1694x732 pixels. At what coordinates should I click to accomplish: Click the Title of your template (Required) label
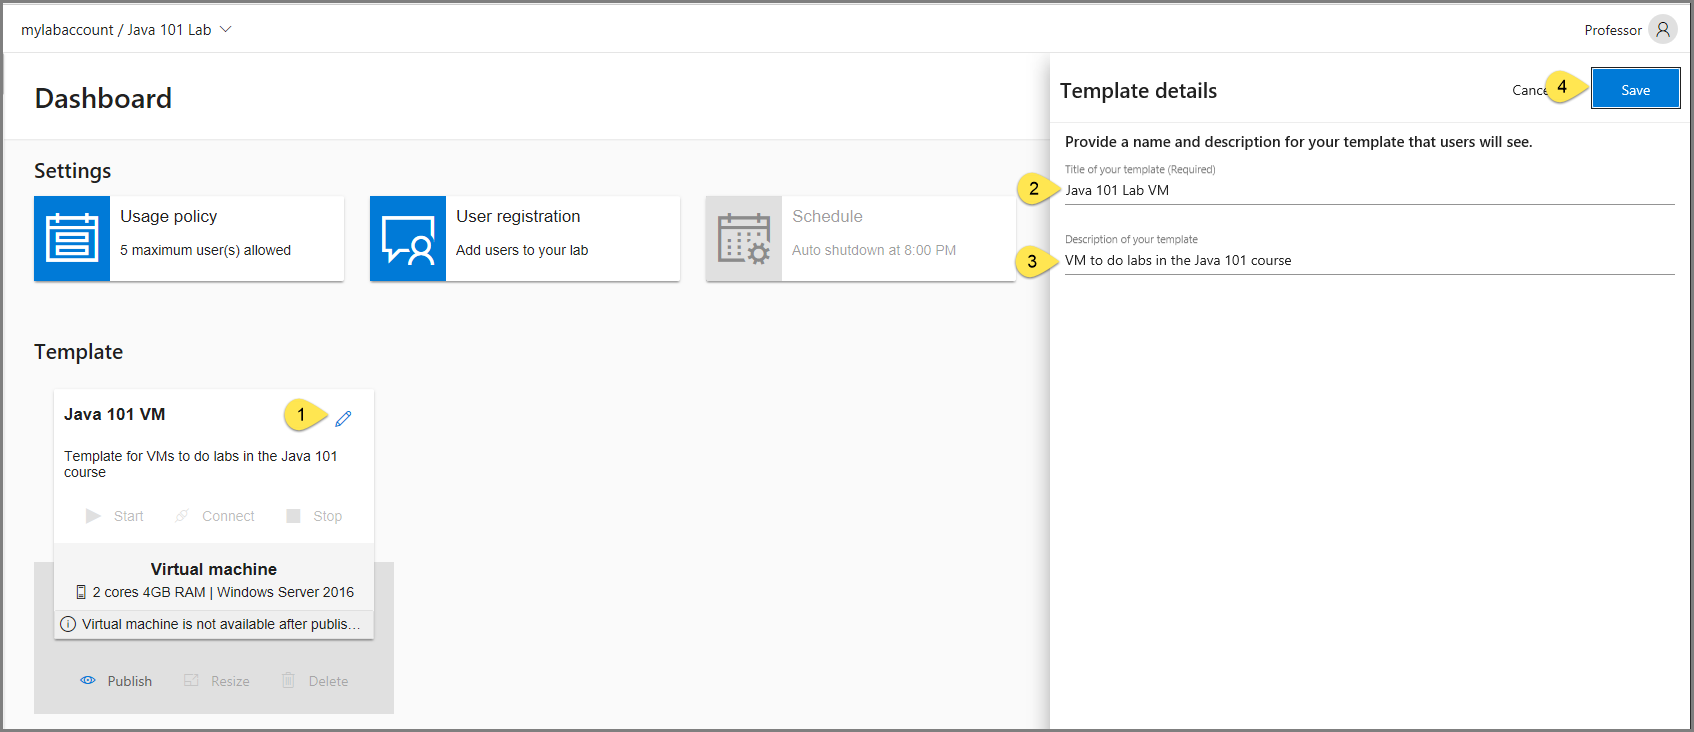click(x=1140, y=169)
